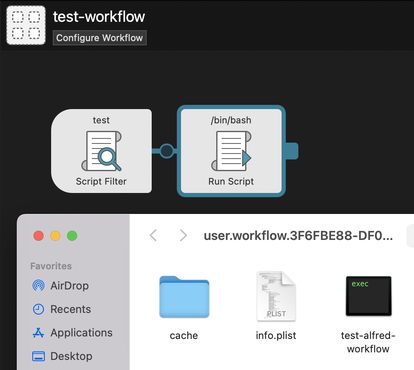Viewport: 414px width, 370px height.
Task: Select the /bin/bash Run Script node
Action: pyautogui.click(x=231, y=151)
